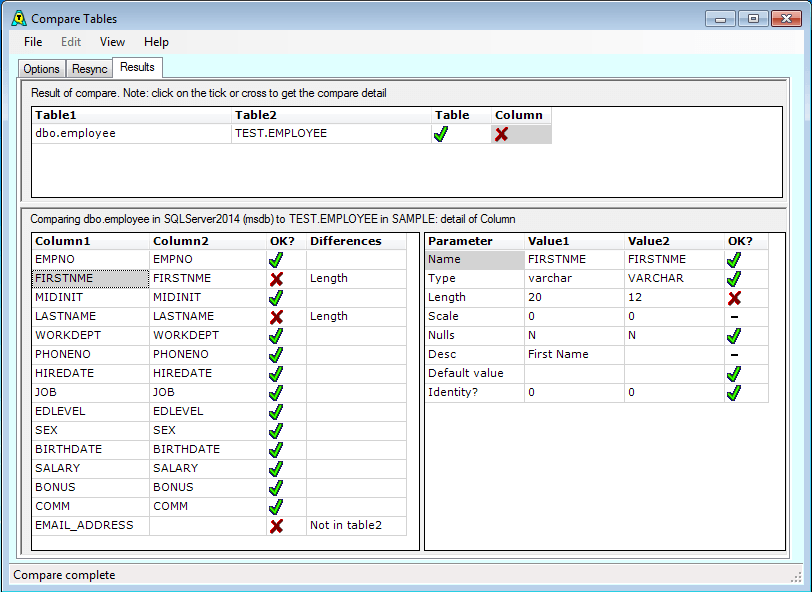The height and width of the screenshot is (592, 812).
Task: Click the green tick for the PHONENO row
Action: pyautogui.click(x=276, y=355)
